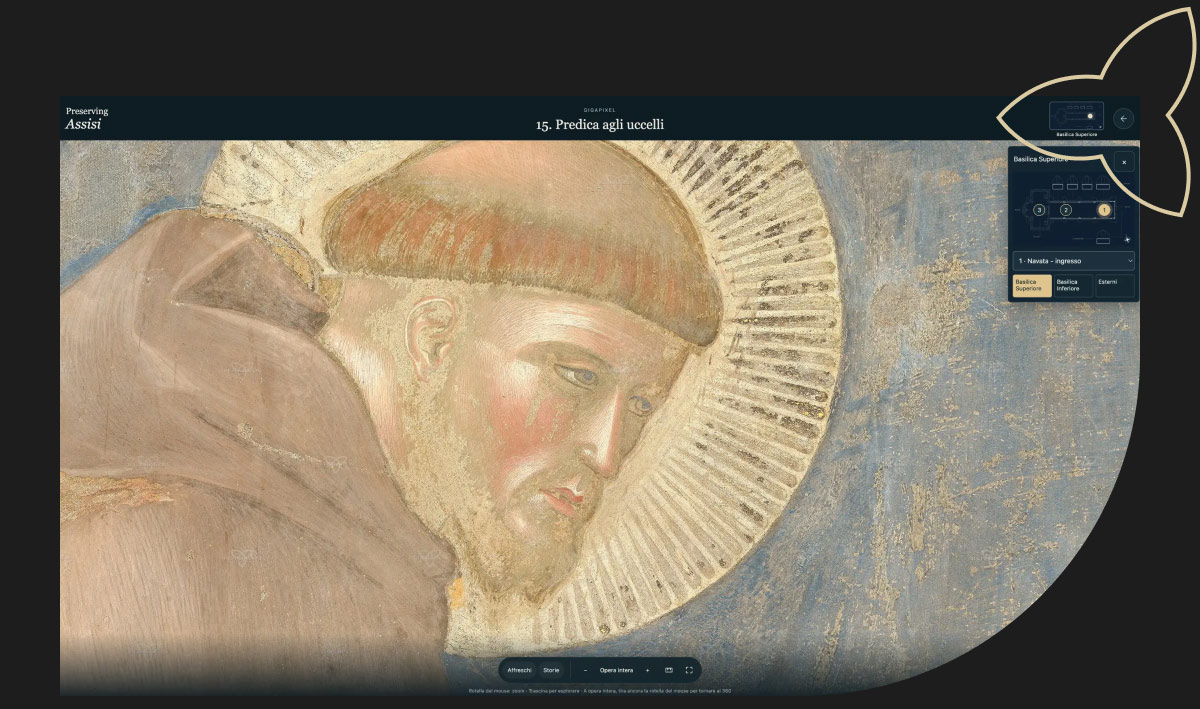Zoom out with the minus button
The height and width of the screenshot is (709, 1200).
coord(585,670)
